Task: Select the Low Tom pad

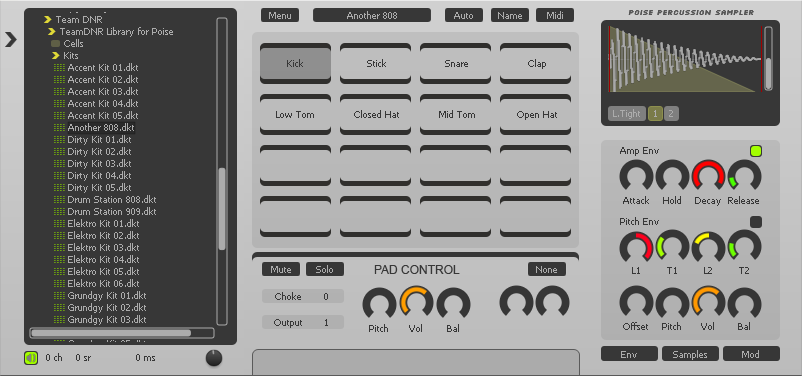Action: tap(295, 115)
